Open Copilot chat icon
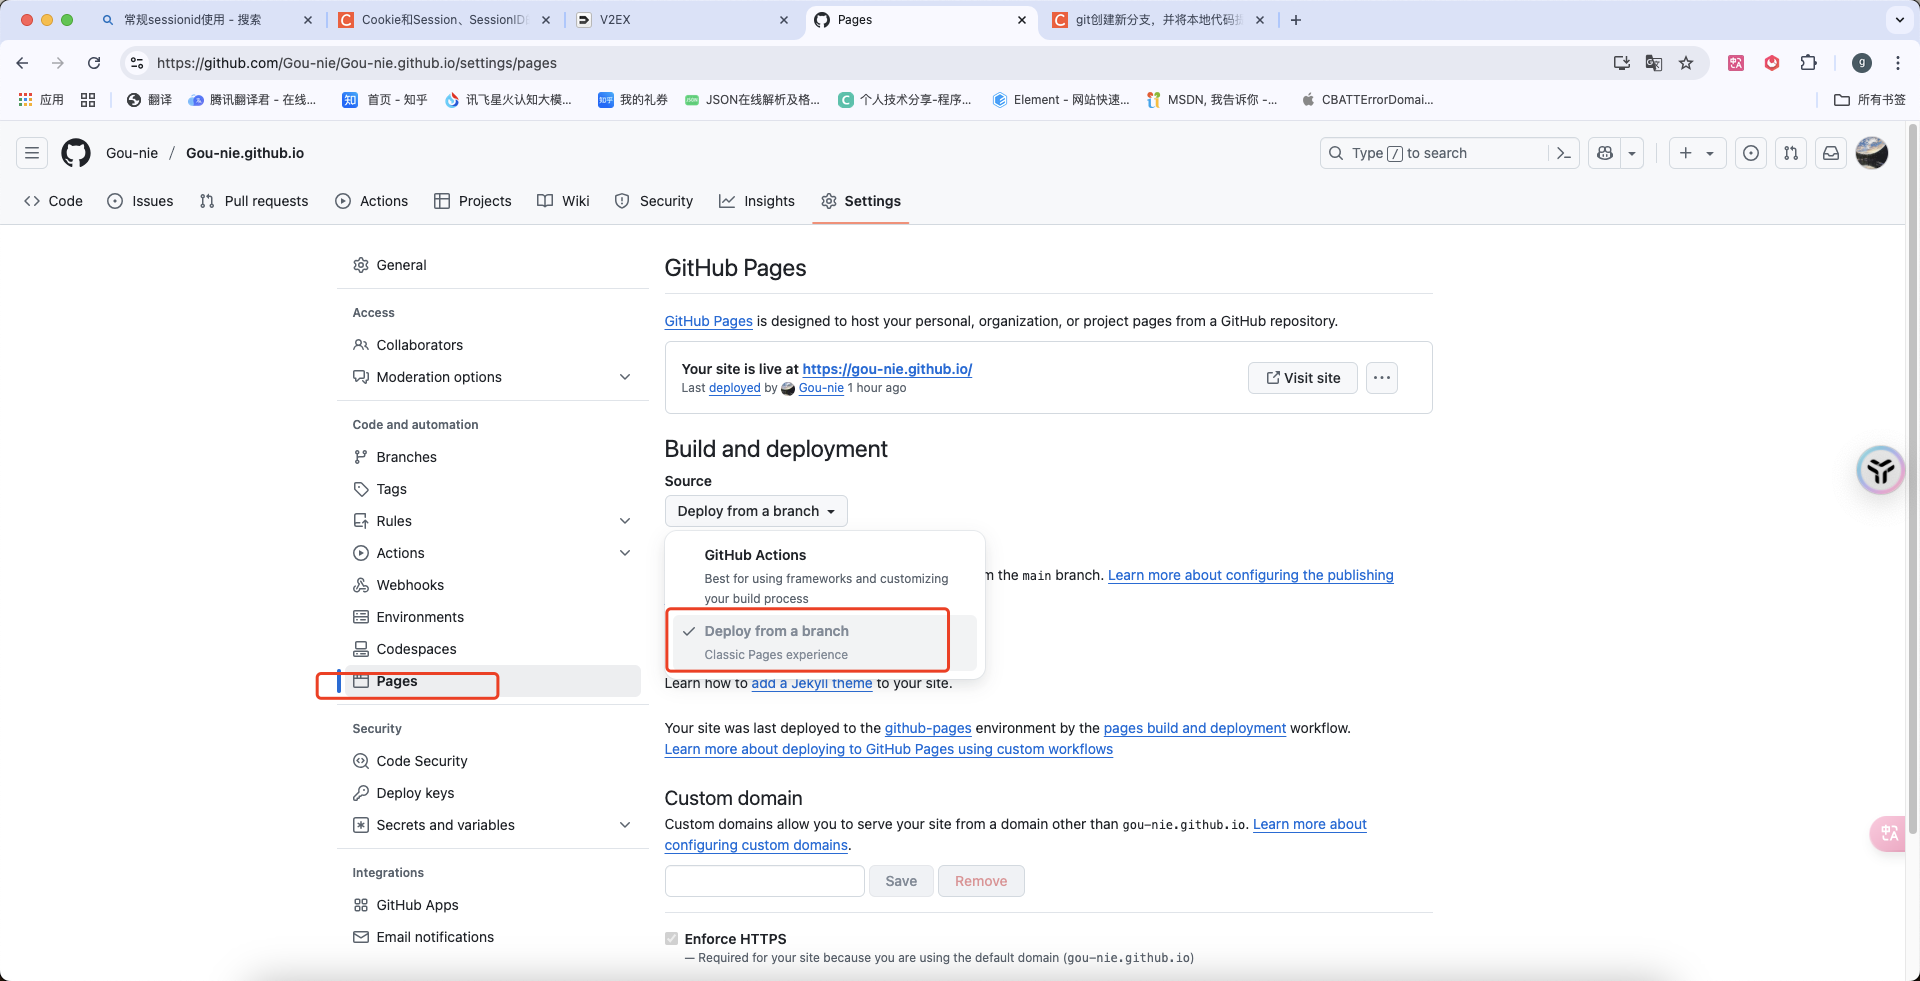The height and width of the screenshot is (981, 1920). tap(1605, 153)
